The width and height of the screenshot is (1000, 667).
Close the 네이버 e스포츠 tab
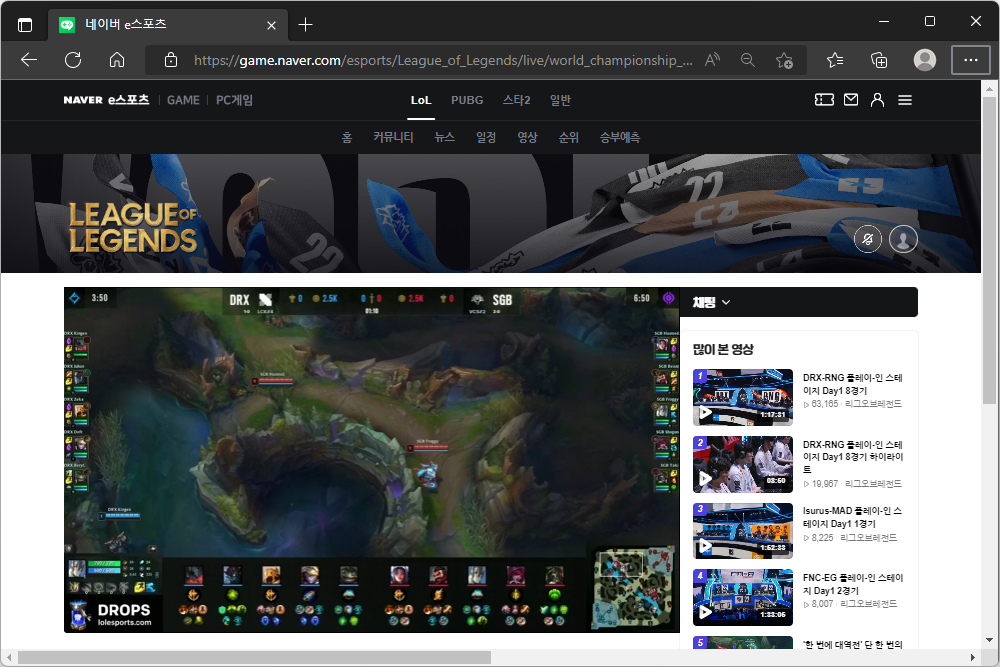click(x=271, y=25)
